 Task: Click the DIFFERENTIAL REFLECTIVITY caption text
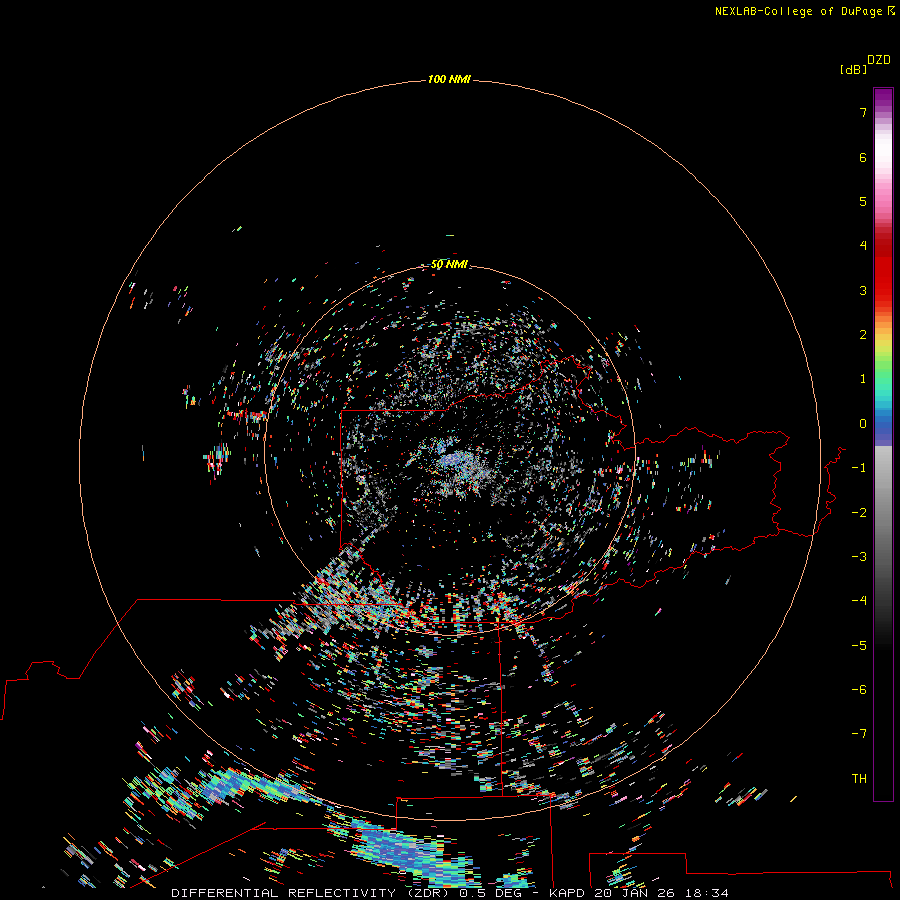click(x=284, y=893)
